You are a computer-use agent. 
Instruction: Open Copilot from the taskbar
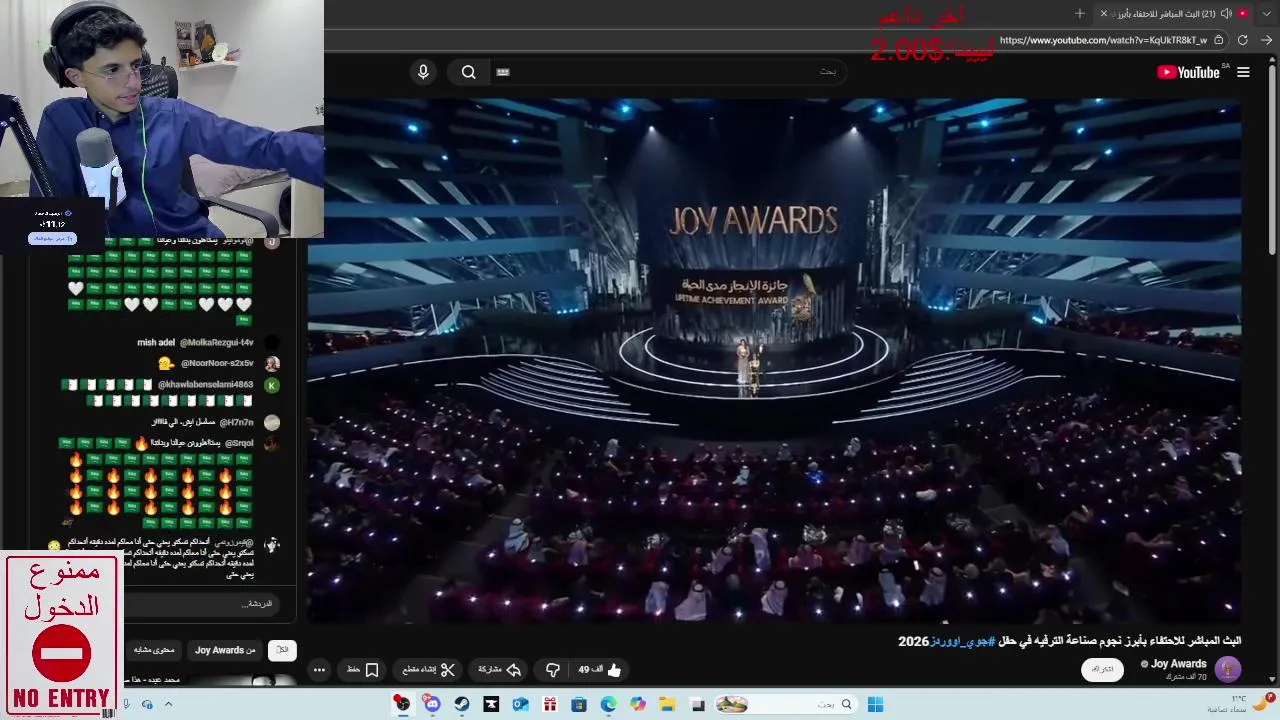[638, 705]
